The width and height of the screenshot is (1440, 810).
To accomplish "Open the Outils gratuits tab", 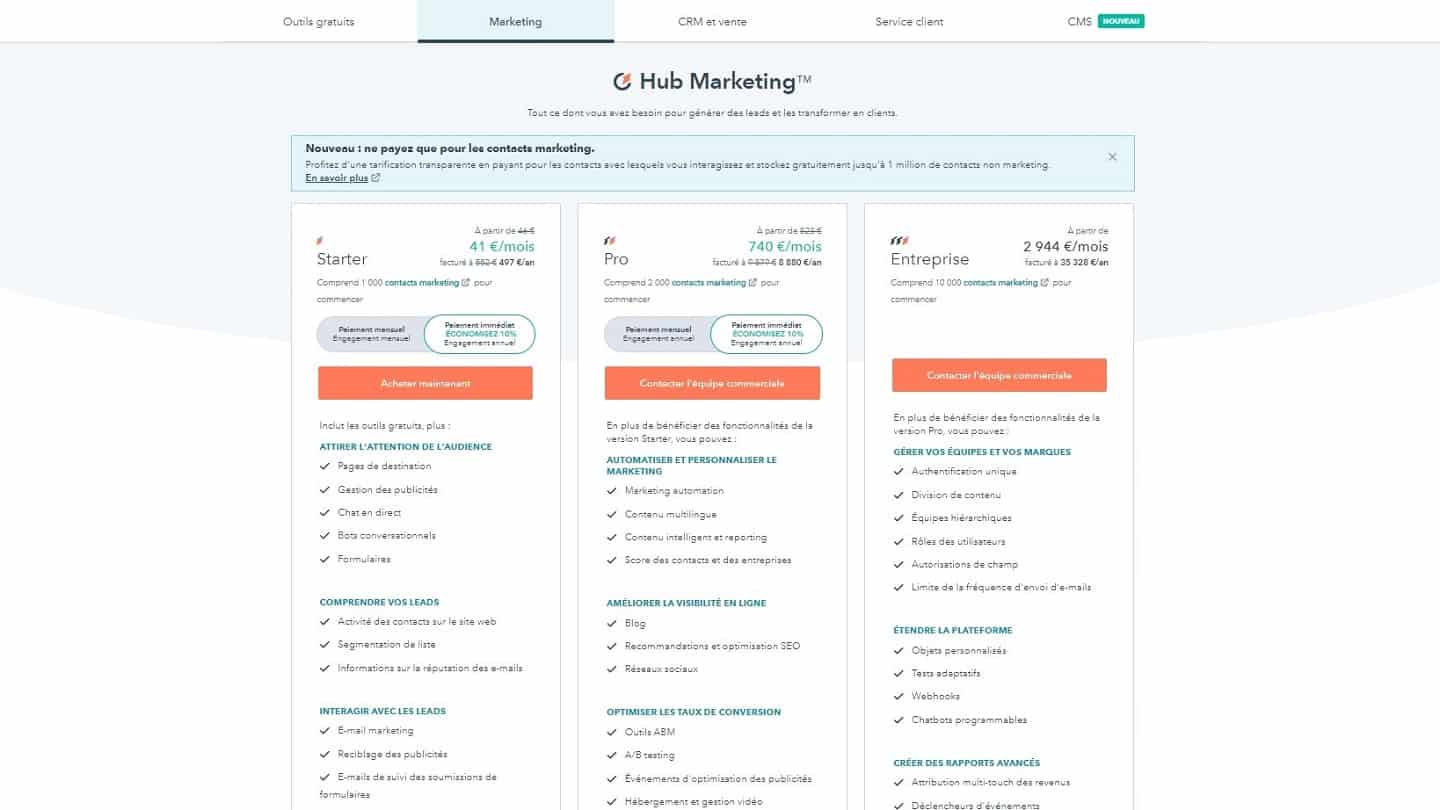I will pos(319,21).
